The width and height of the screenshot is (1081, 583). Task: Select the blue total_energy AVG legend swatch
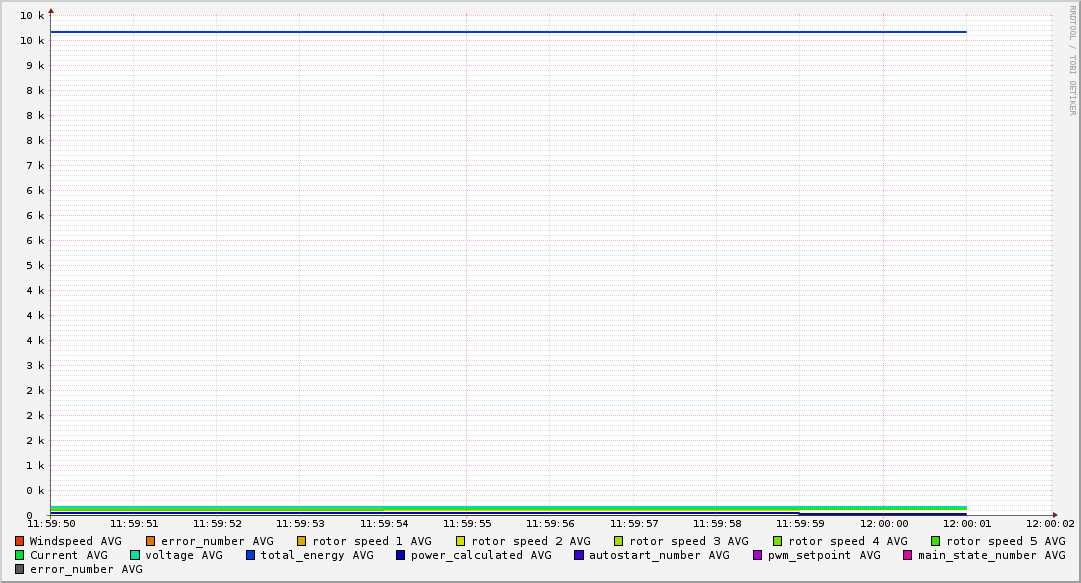(251, 555)
